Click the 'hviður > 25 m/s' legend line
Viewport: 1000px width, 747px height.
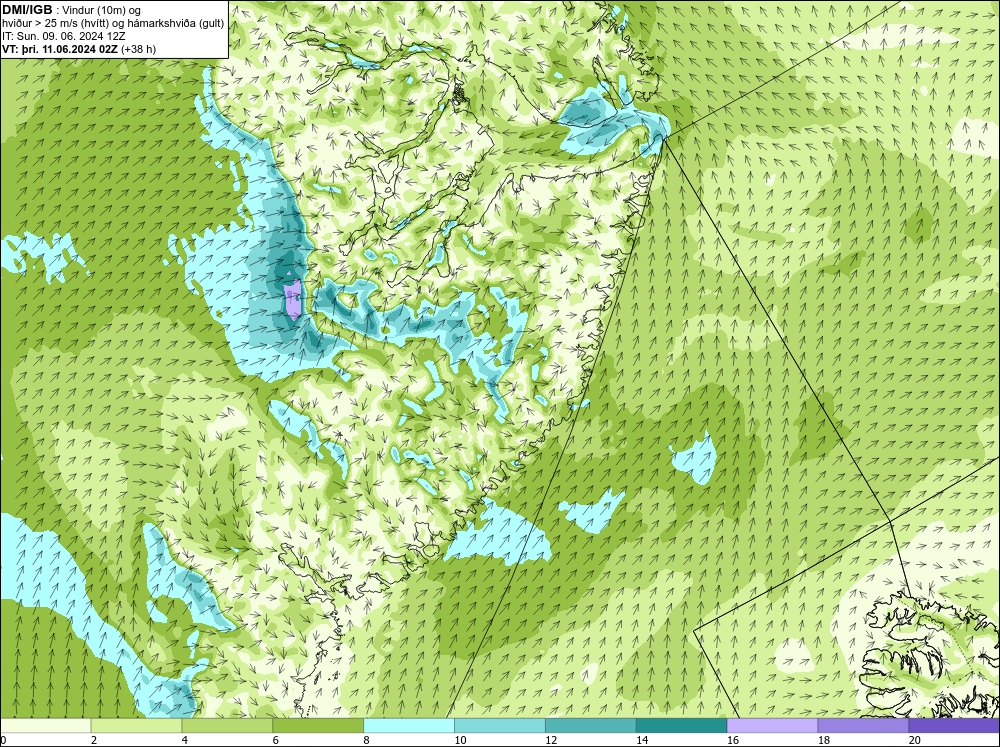tap(113, 23)
